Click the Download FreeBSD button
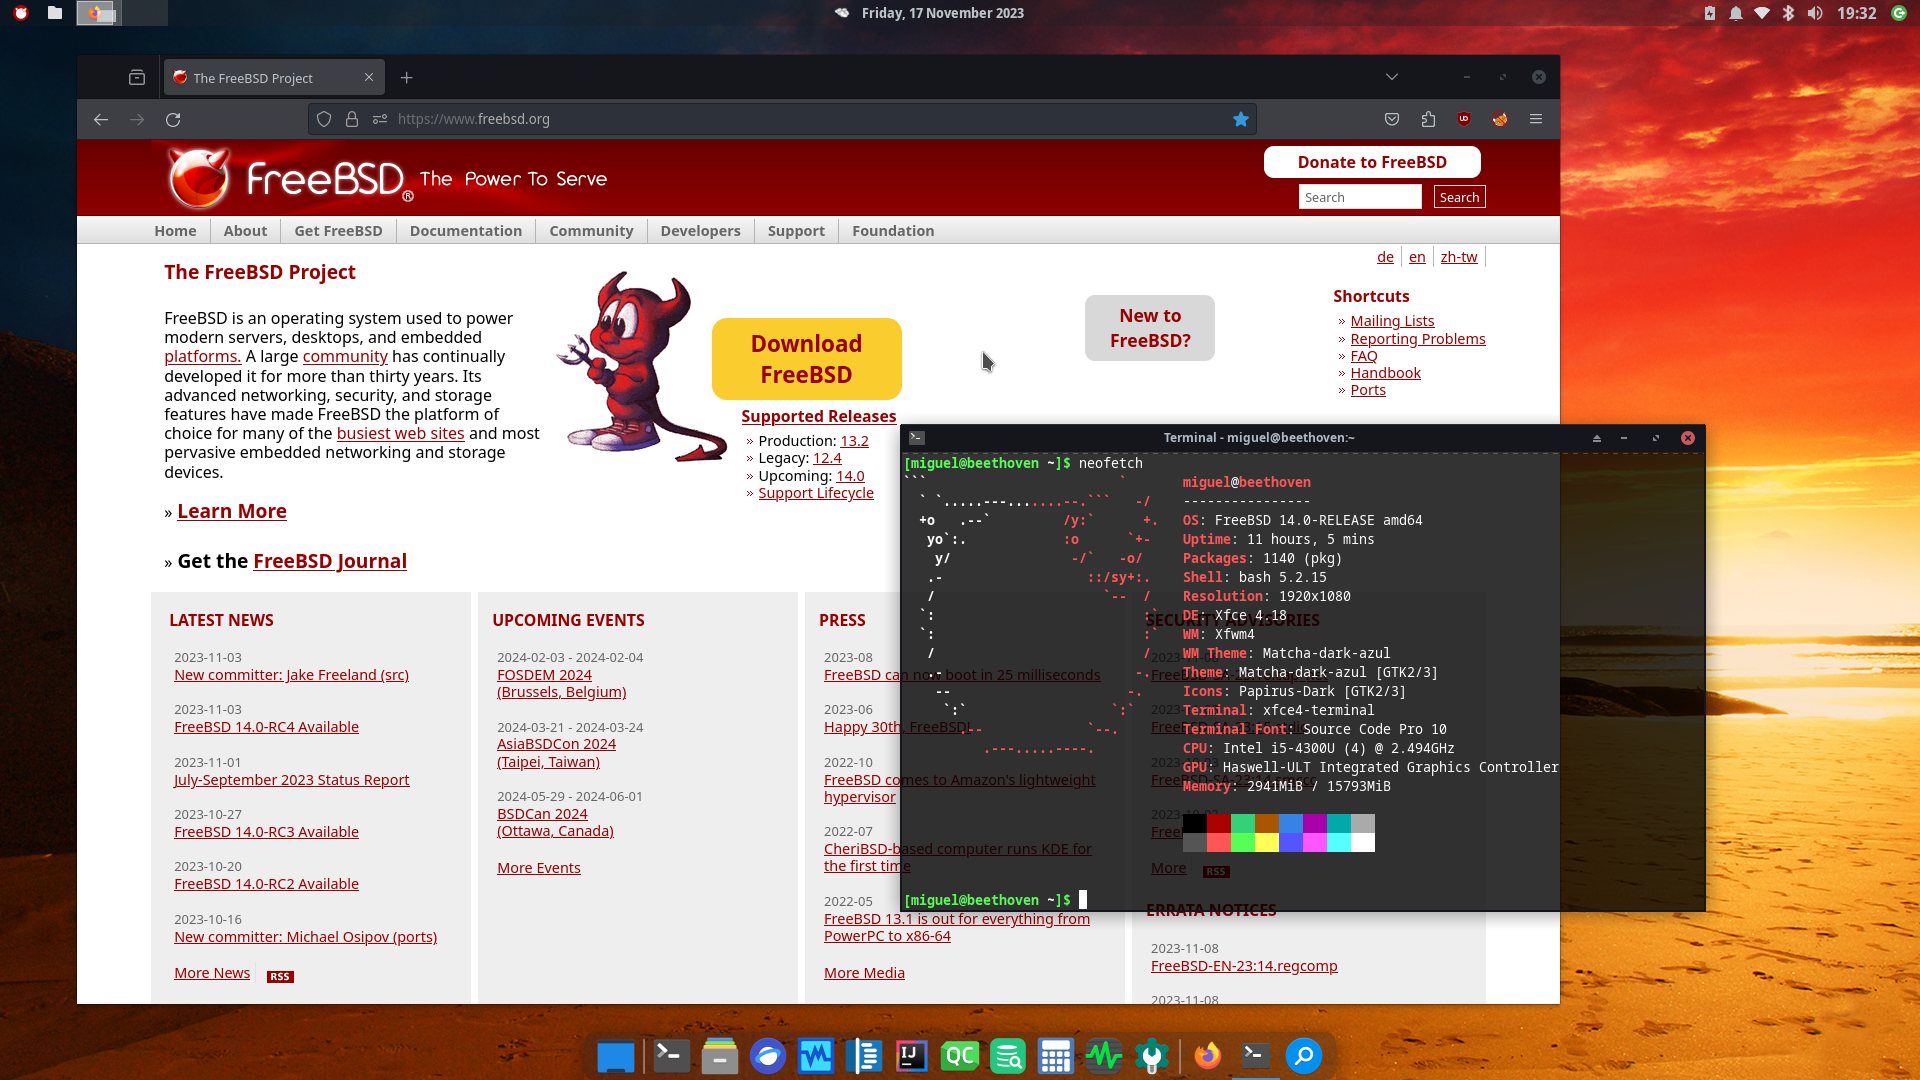The image size is (1920, 1080). 806,359
